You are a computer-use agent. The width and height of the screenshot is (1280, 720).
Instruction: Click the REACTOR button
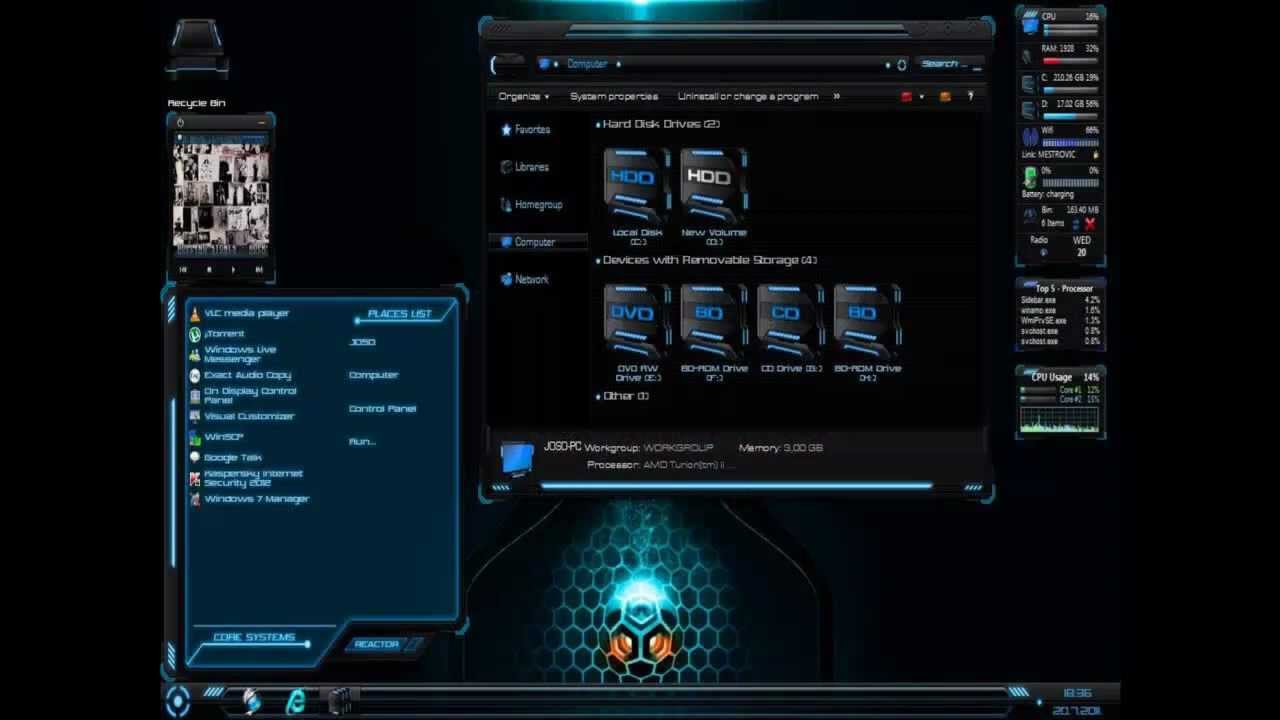(377, 645)
